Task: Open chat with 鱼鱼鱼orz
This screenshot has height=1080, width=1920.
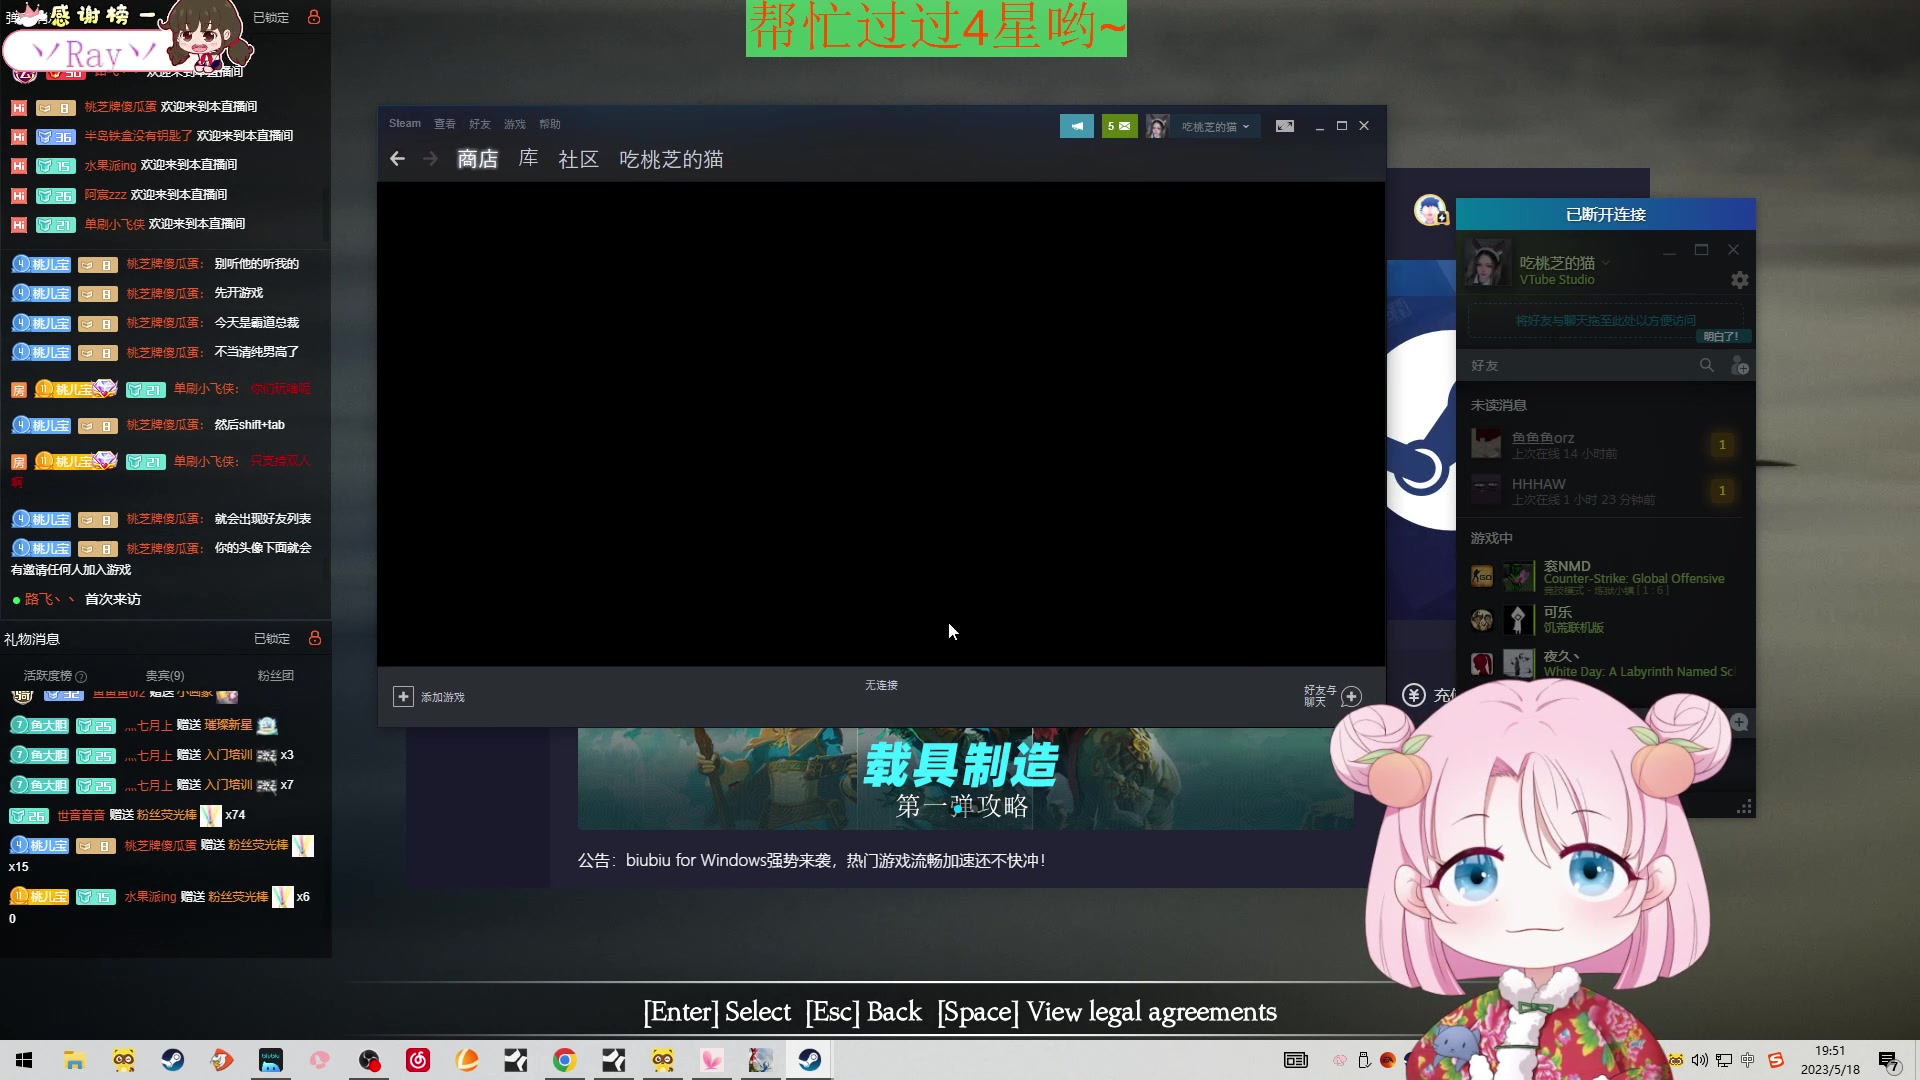Action: (x=1605, y=445)
